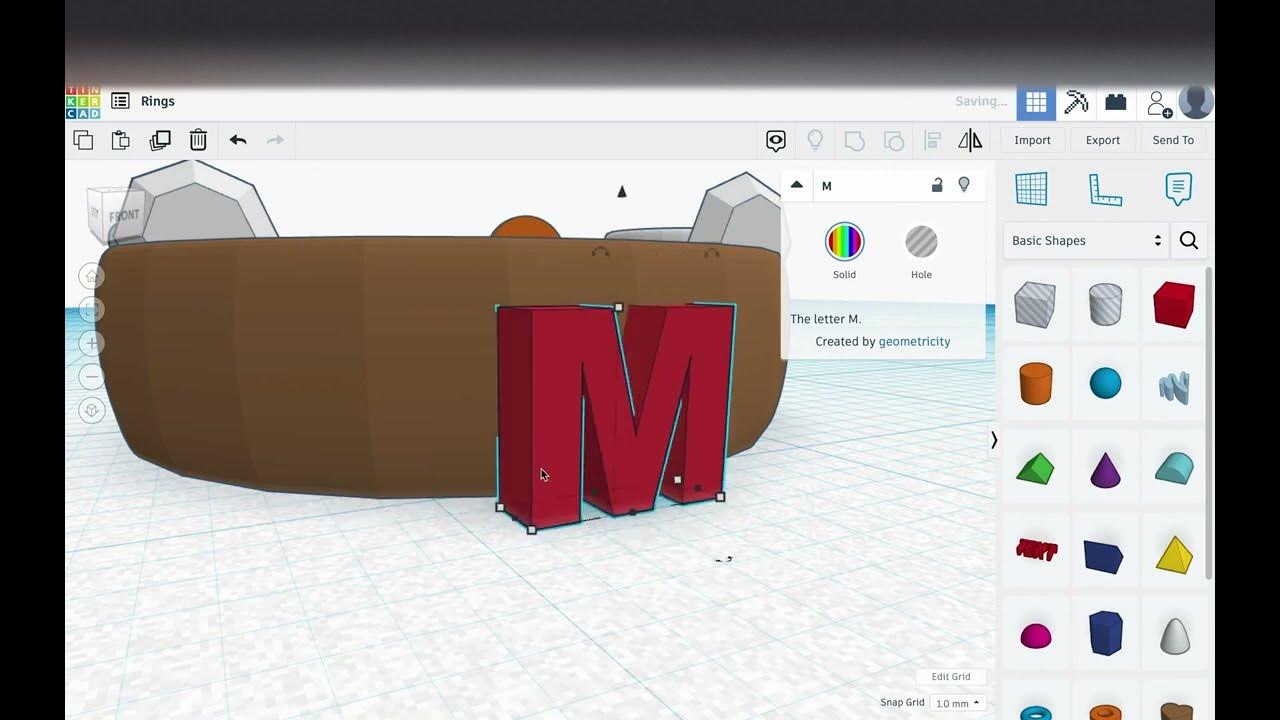Open the Tinkercad logo home
The height and width of the screenshot is (720, 1280).
click(x=82, y=102)
